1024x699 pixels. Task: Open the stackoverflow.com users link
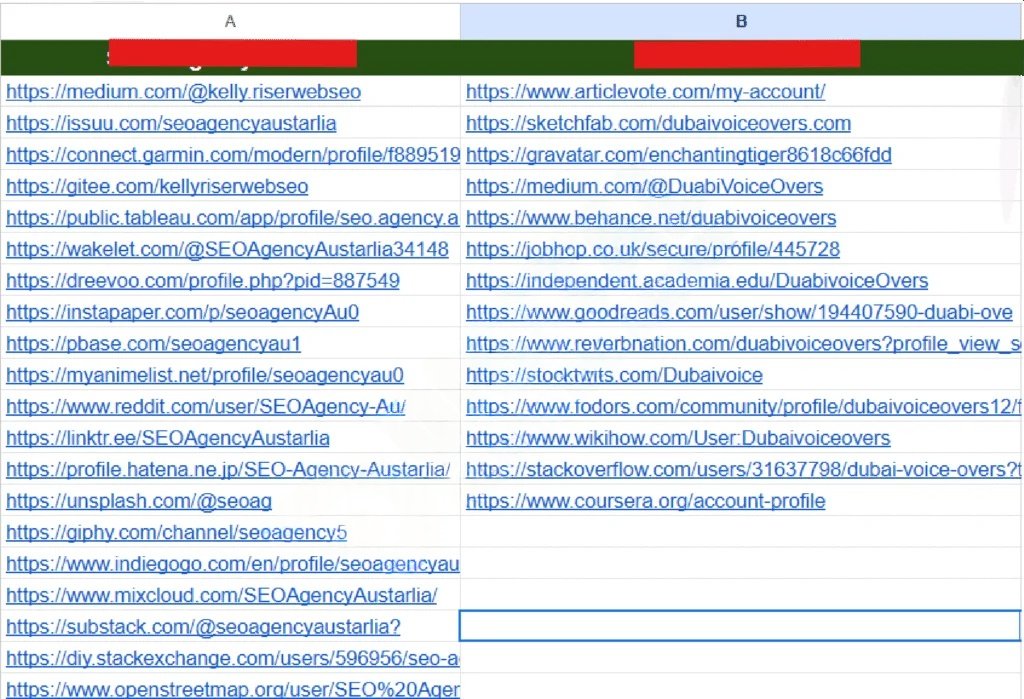click(744, 469)
